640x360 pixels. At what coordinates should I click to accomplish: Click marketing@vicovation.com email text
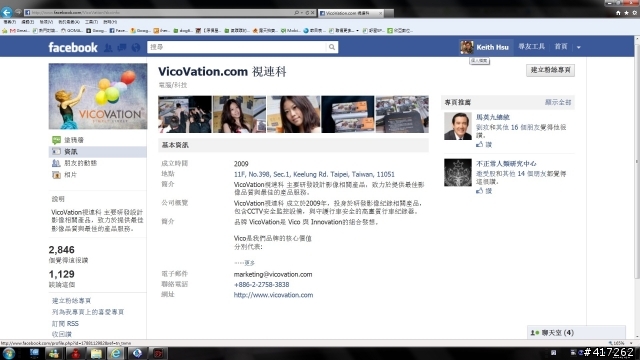click(273, 274)
